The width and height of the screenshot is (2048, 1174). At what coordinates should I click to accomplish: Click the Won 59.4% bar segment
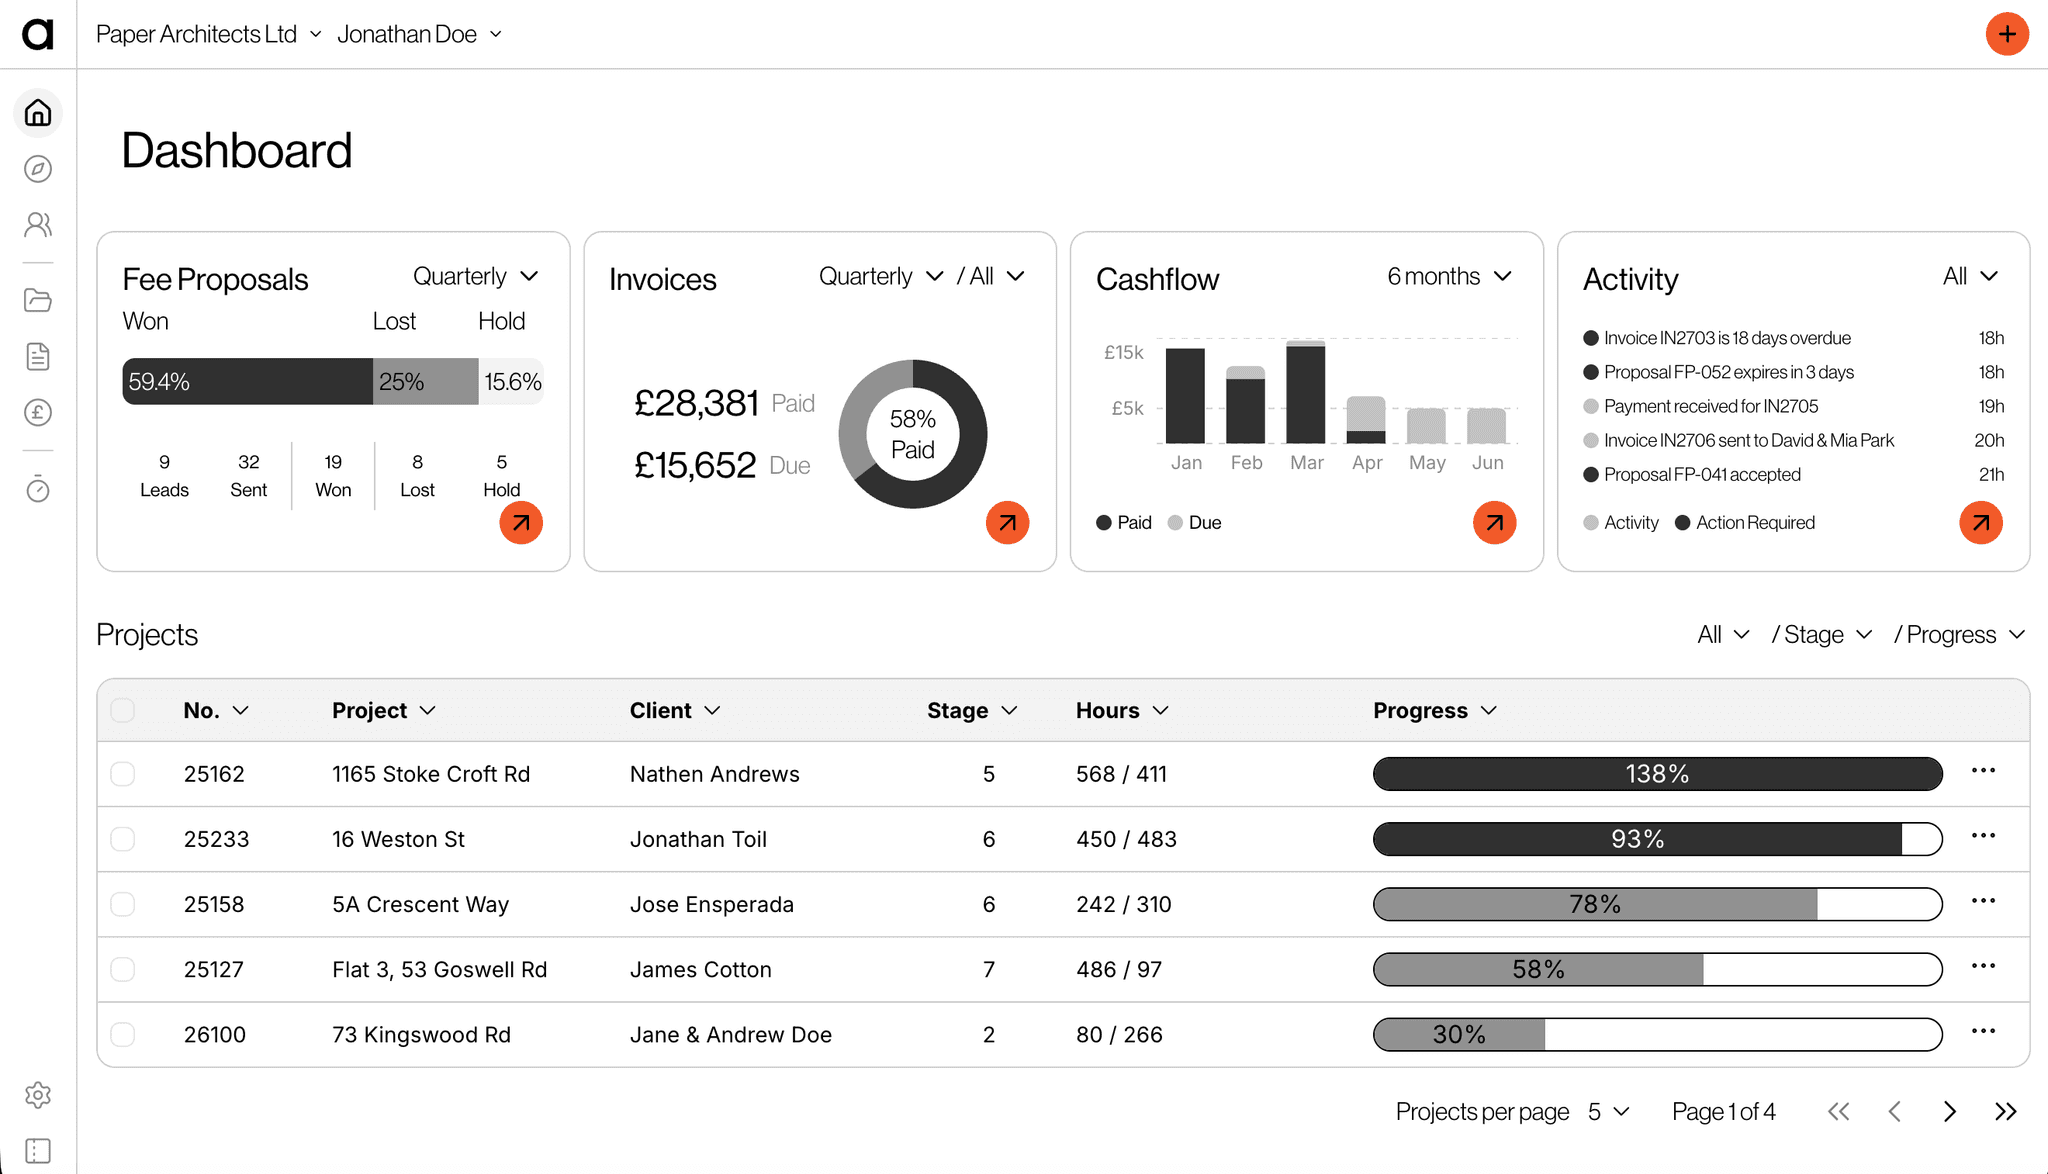point(247,382)
